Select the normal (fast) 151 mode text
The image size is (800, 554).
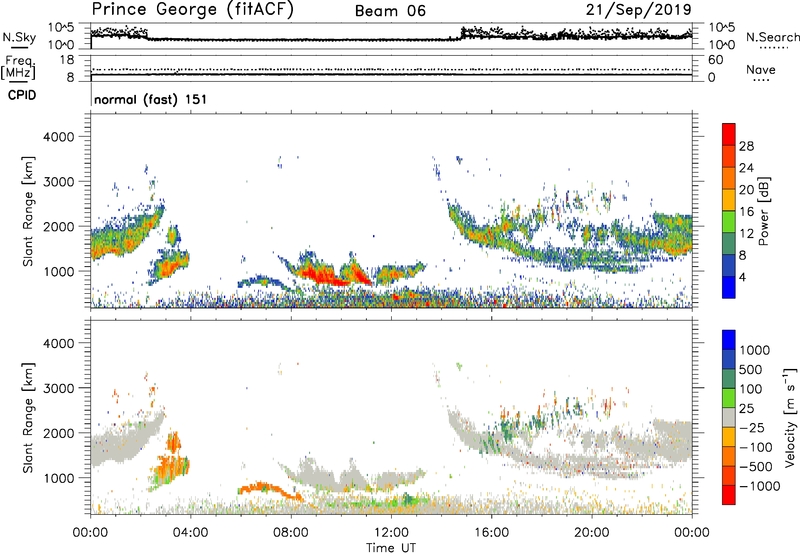tap(151, 99)
